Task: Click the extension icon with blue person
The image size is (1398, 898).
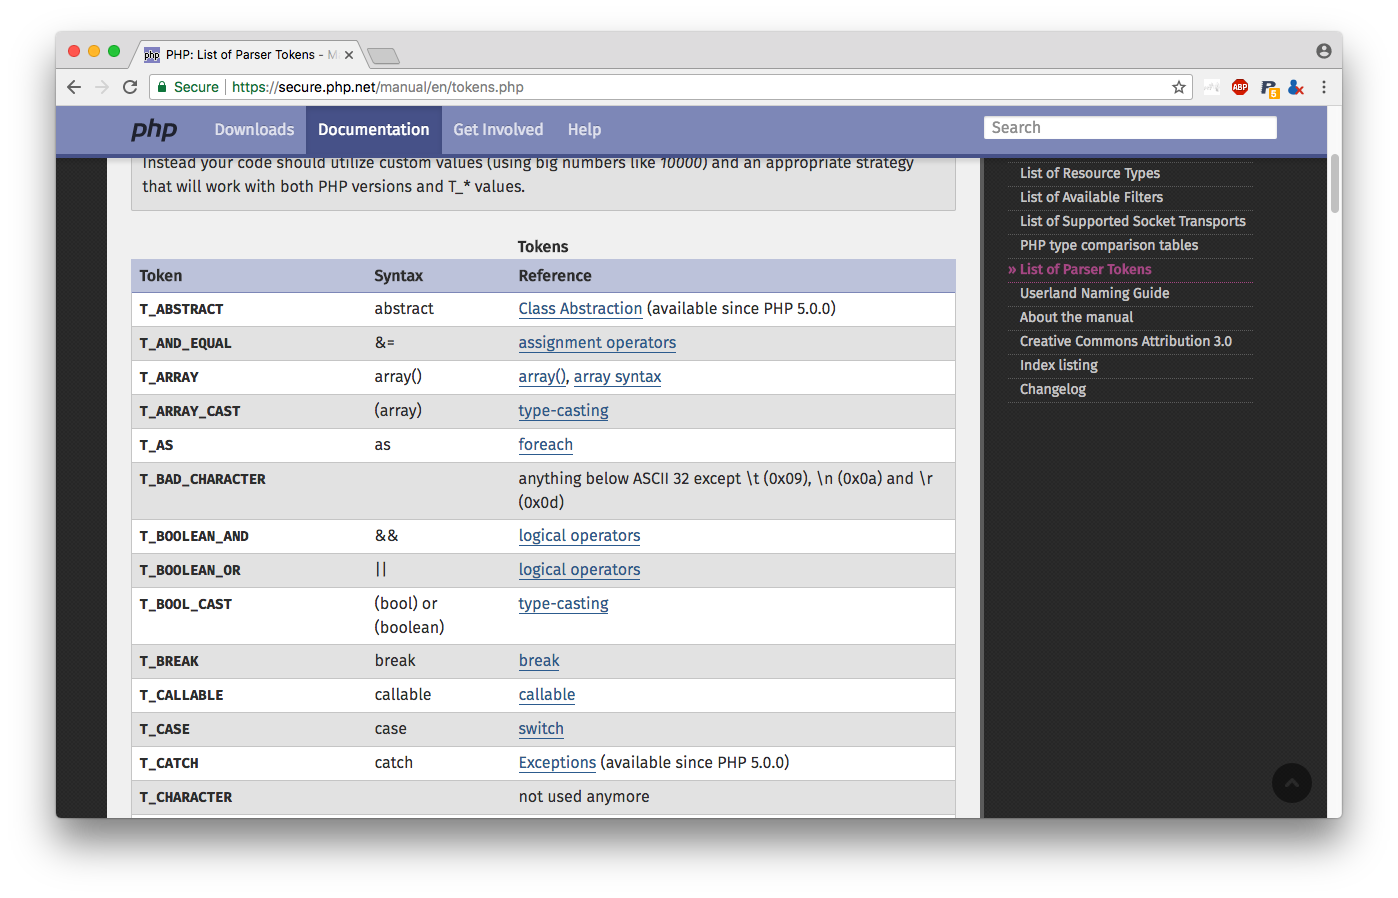Action: 1296,87
